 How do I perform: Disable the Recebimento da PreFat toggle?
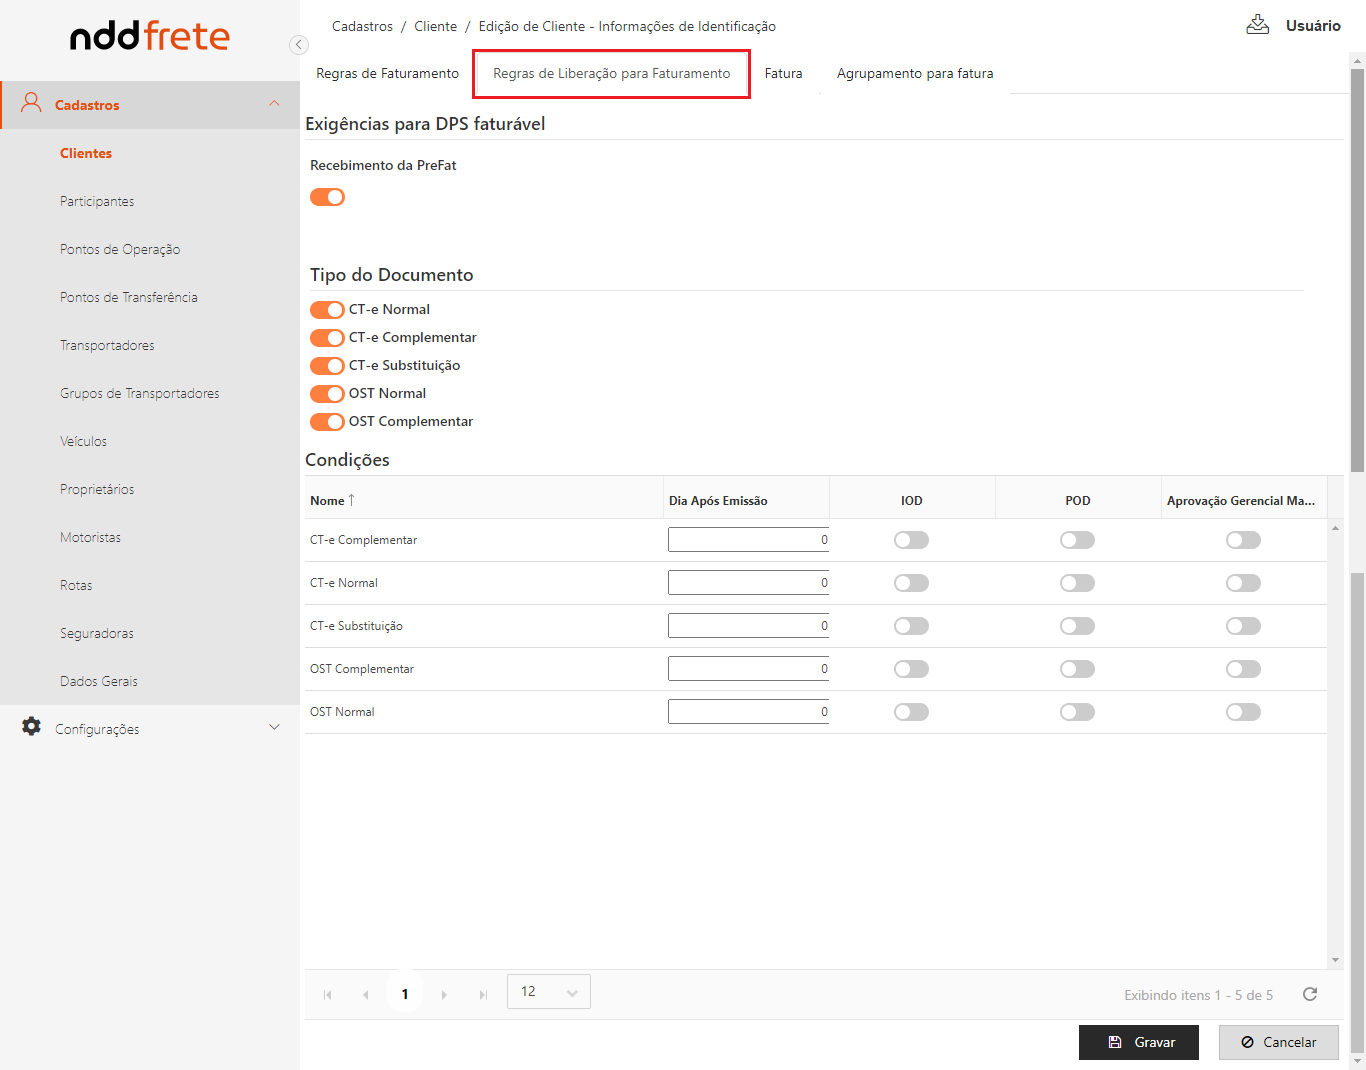[327, 197]
